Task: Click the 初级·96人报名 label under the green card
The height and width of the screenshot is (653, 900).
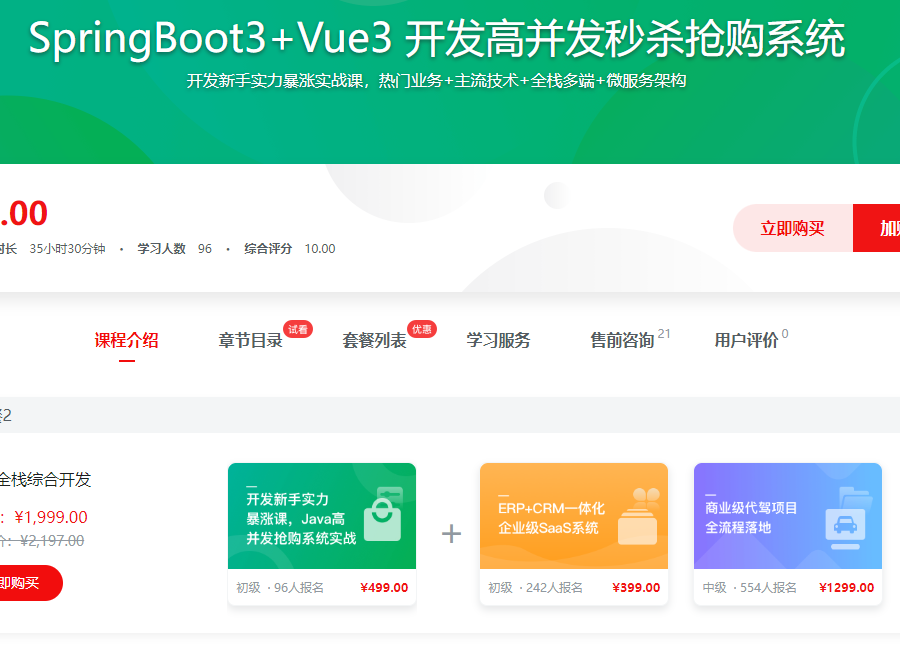Action: click(281, 587)
